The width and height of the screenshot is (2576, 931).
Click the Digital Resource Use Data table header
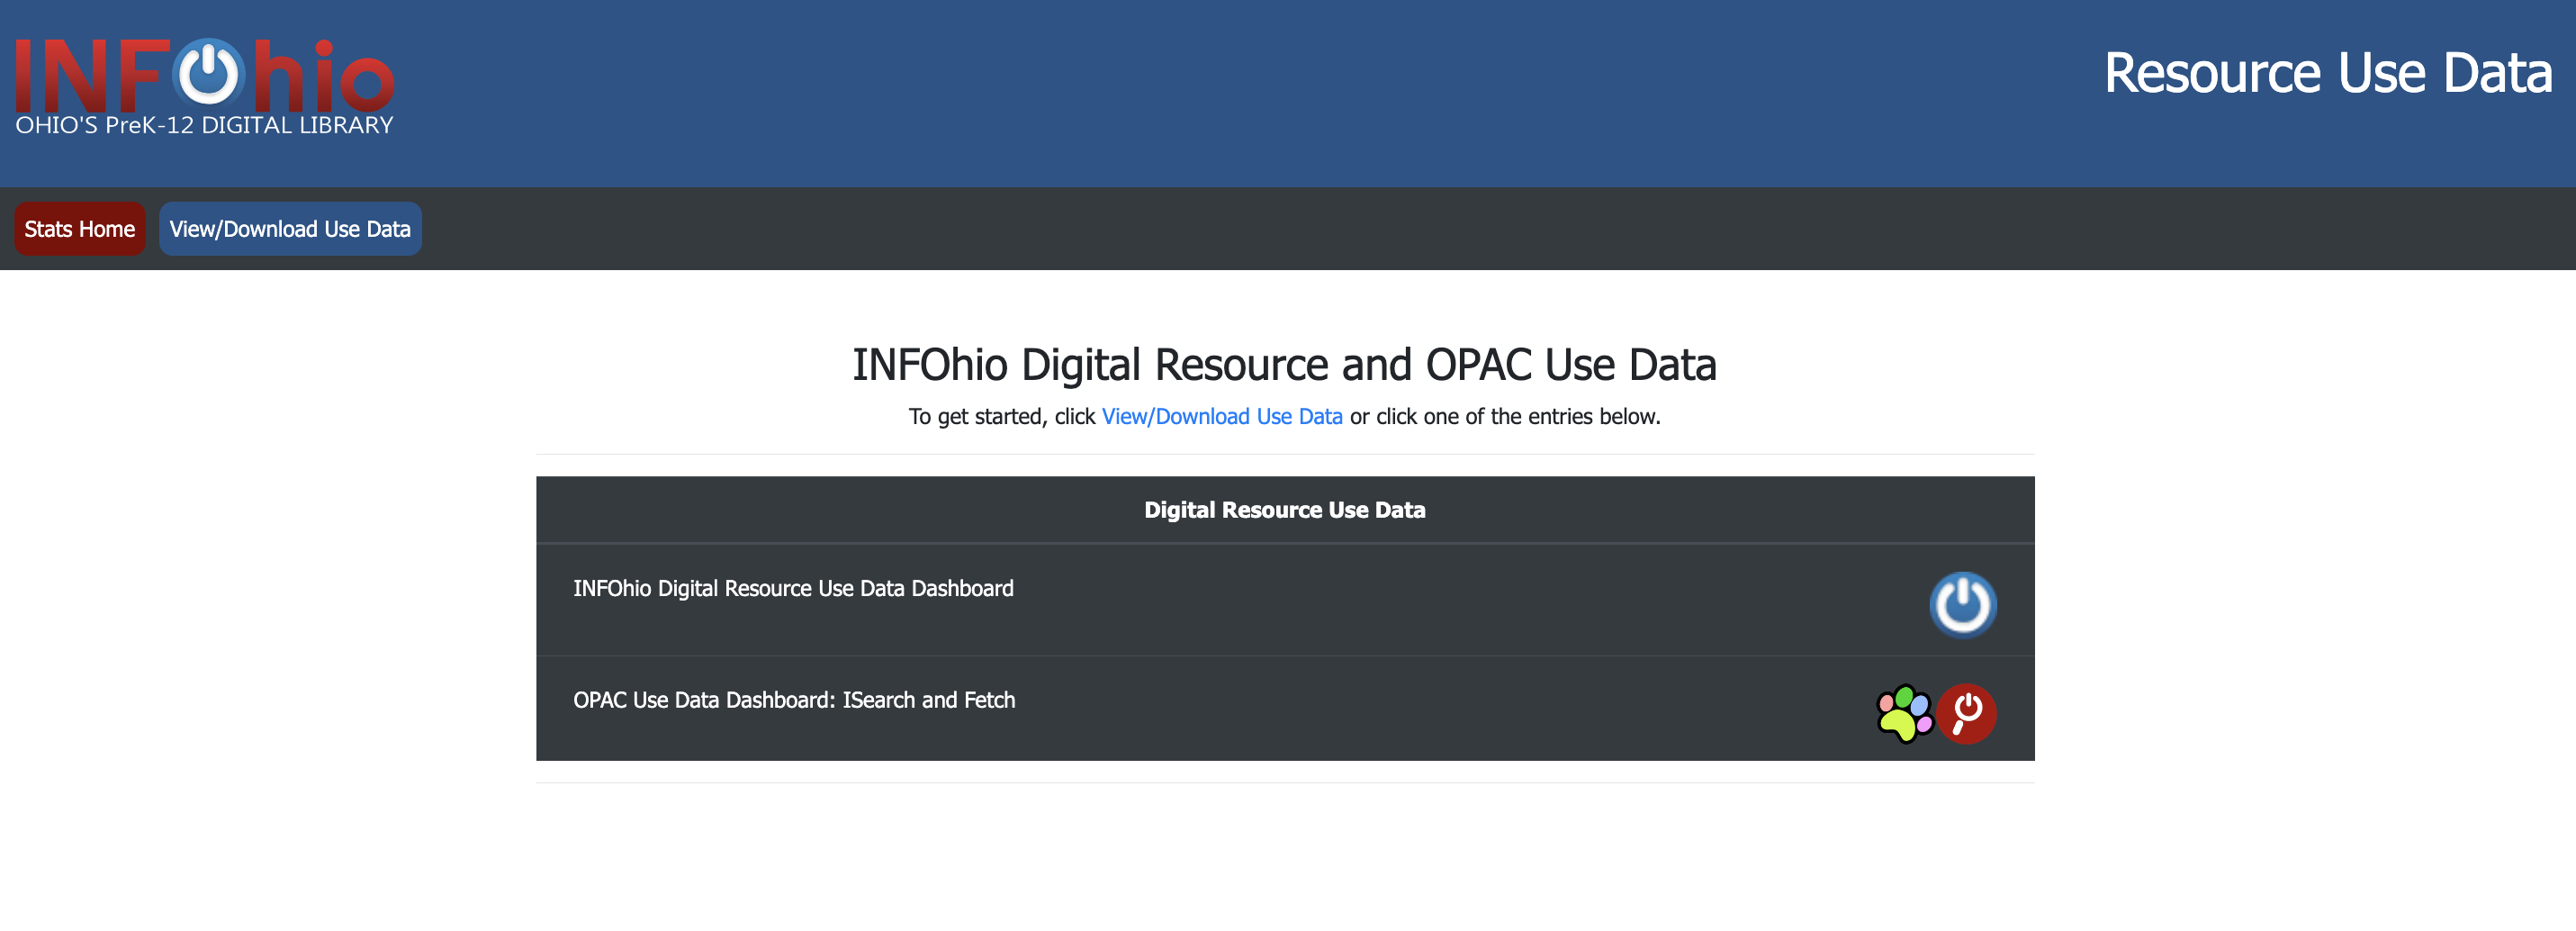pyautogui.click(x=1285, y=510)
